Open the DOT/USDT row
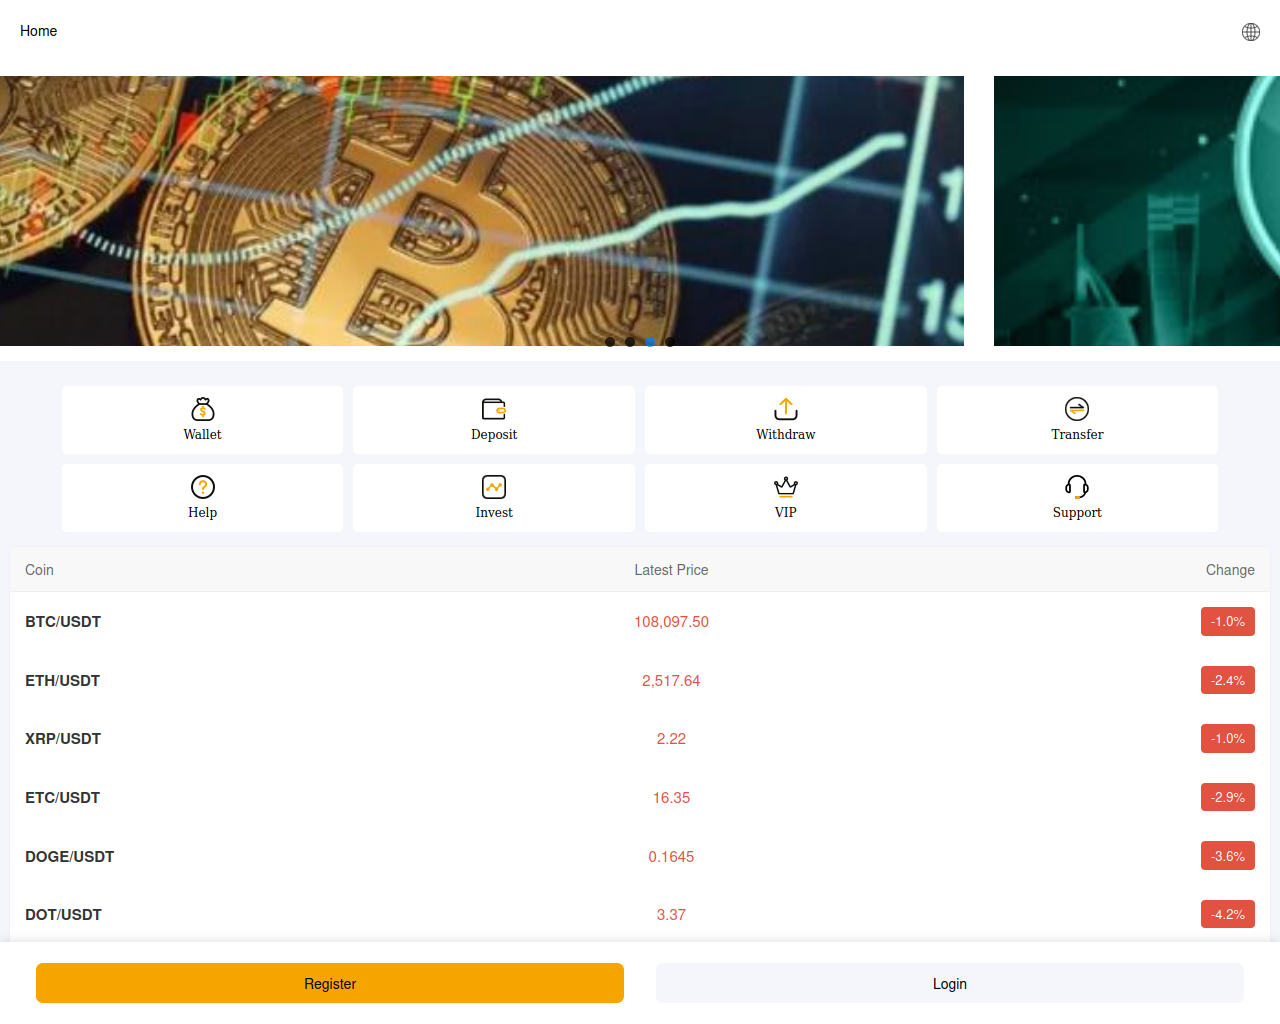This screenshot has height=1024, width=1280. 640,915
